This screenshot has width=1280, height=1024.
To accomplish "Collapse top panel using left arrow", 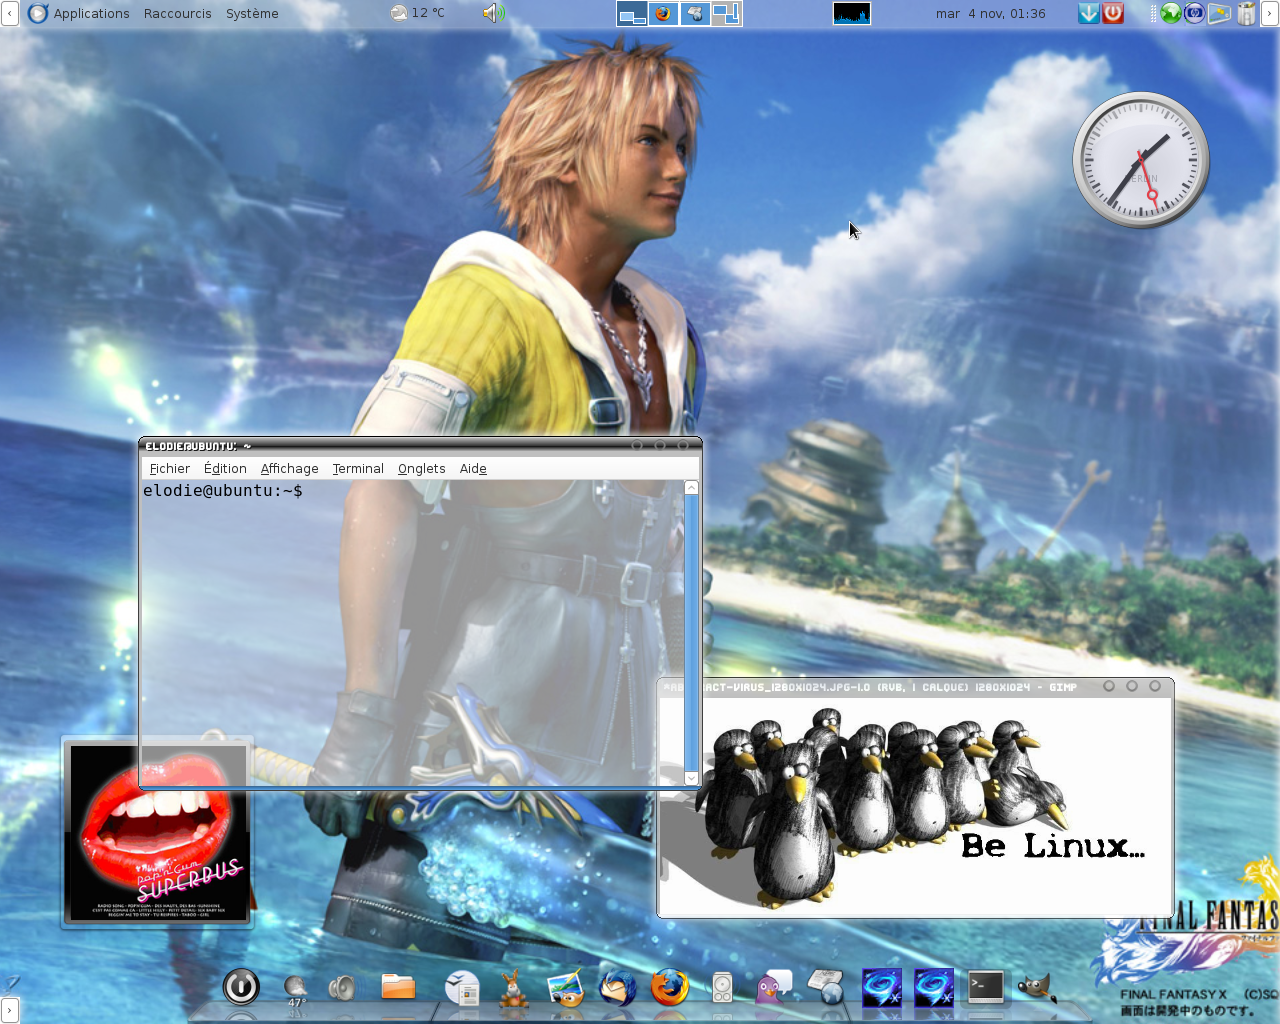I will tap(9, 13).
